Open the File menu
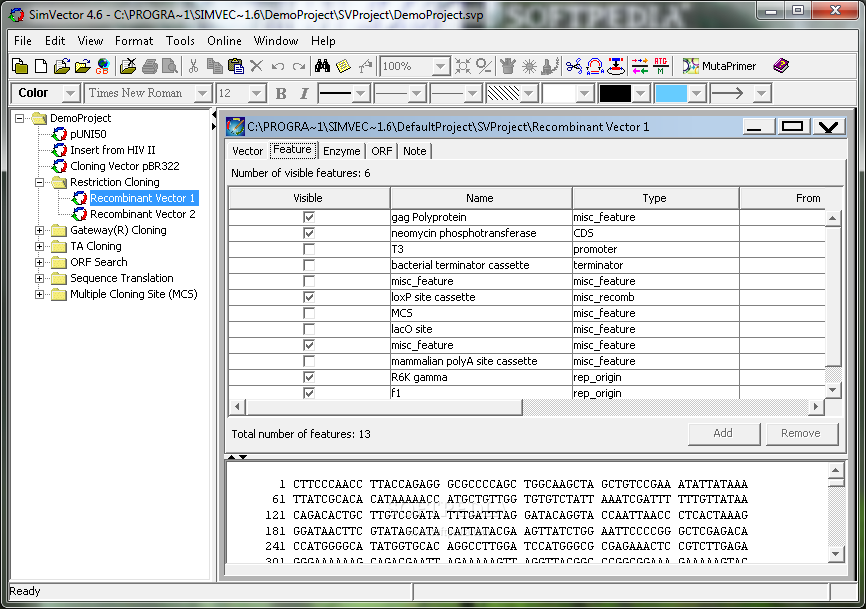This screenshot has height=609, width=866. coord(23,41)
